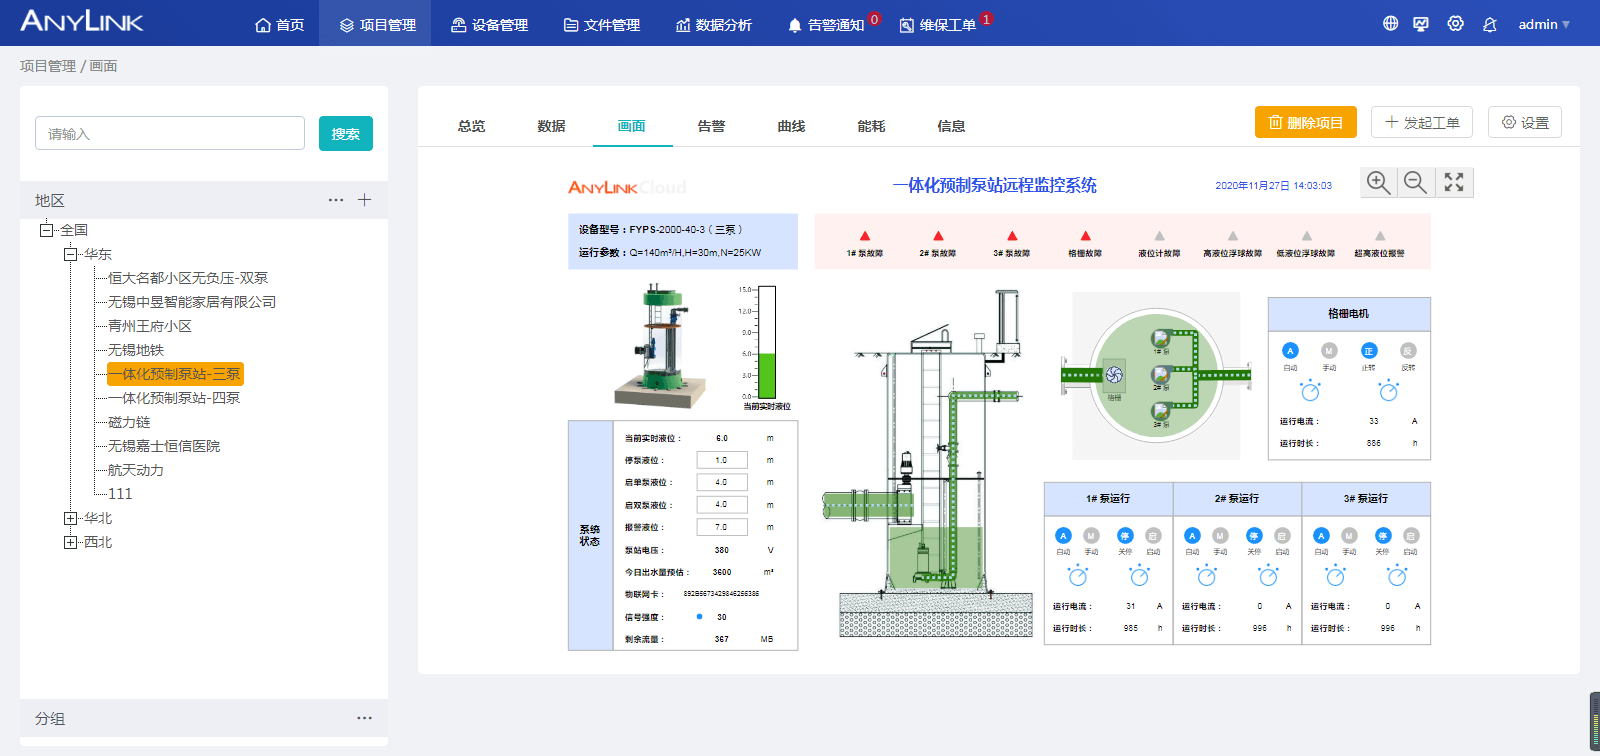
Task: Select 磁力链 in the tree
Action: point(129,422)
